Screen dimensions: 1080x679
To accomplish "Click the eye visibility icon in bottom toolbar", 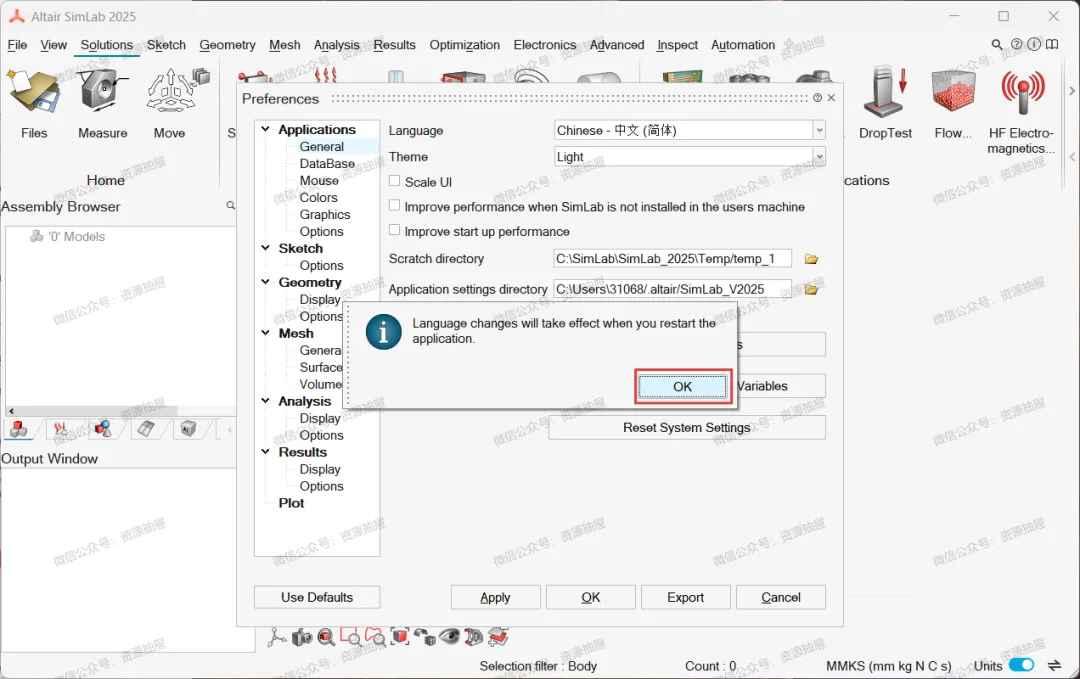I will 449,637.
